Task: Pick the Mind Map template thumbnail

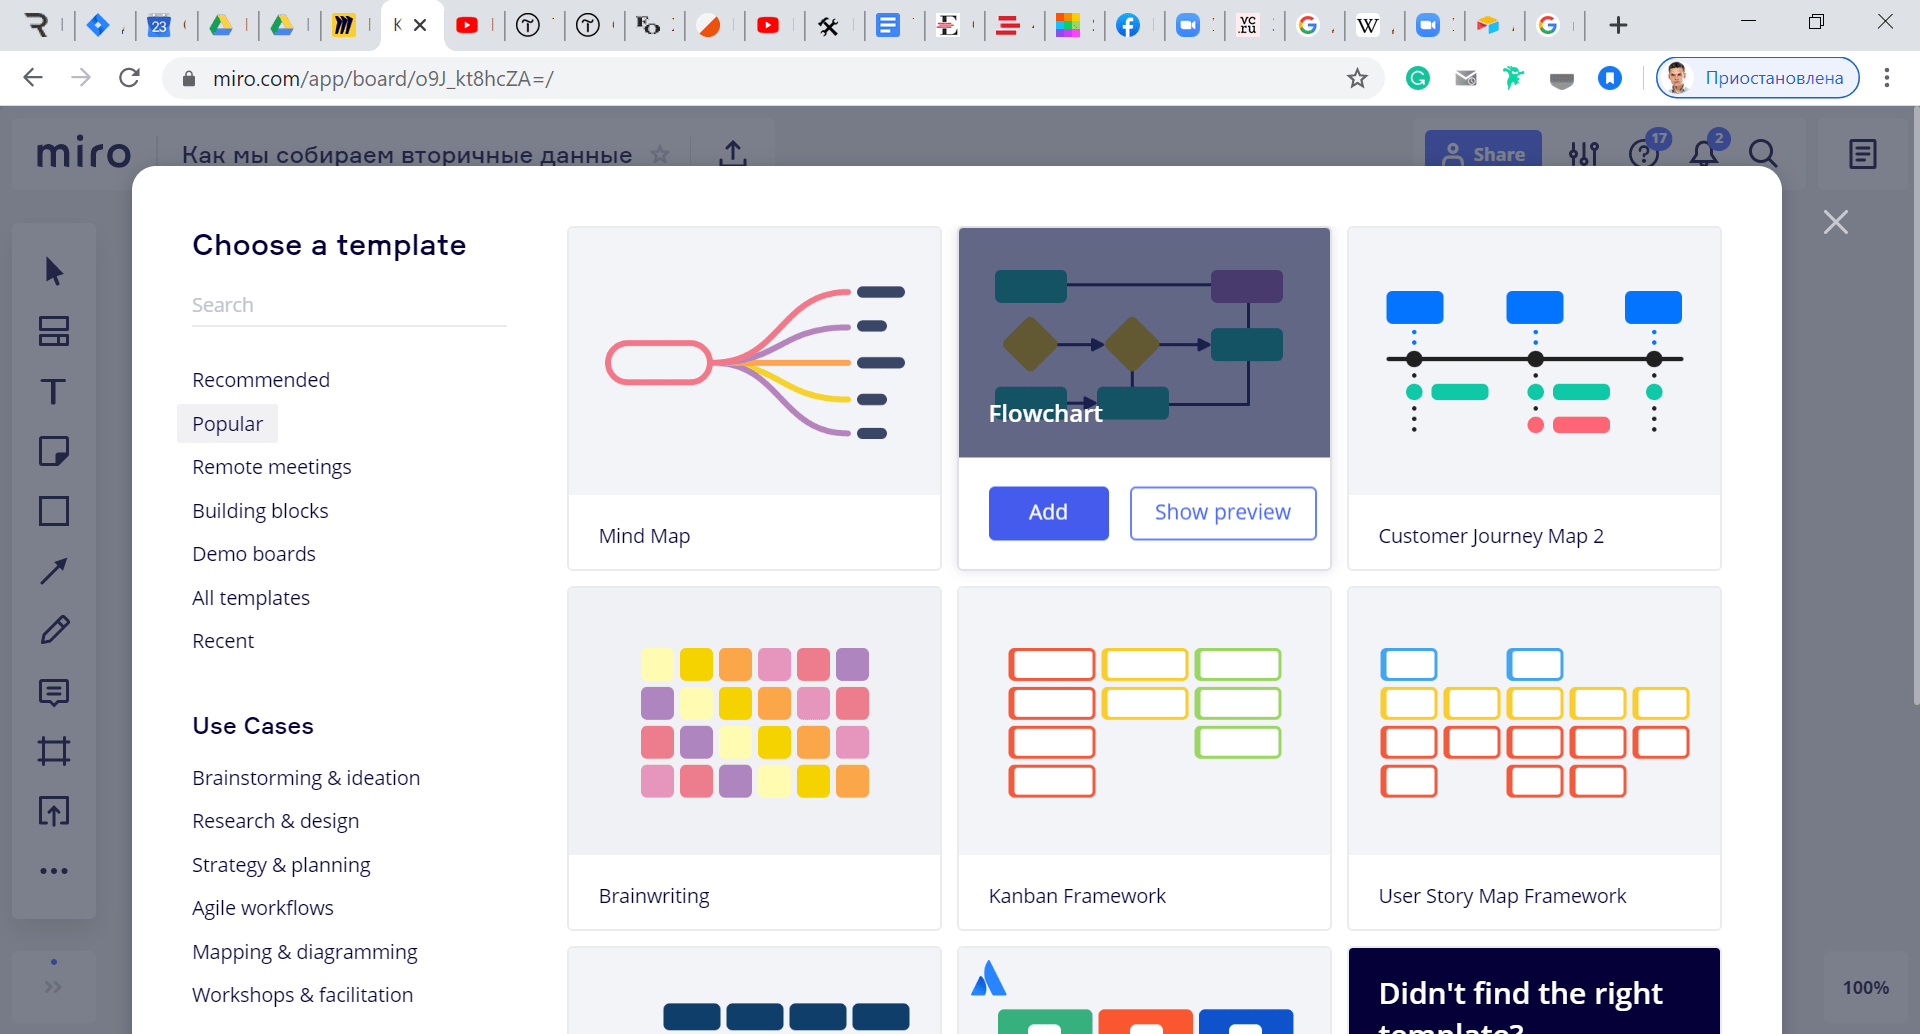Action: coord(754,362)
